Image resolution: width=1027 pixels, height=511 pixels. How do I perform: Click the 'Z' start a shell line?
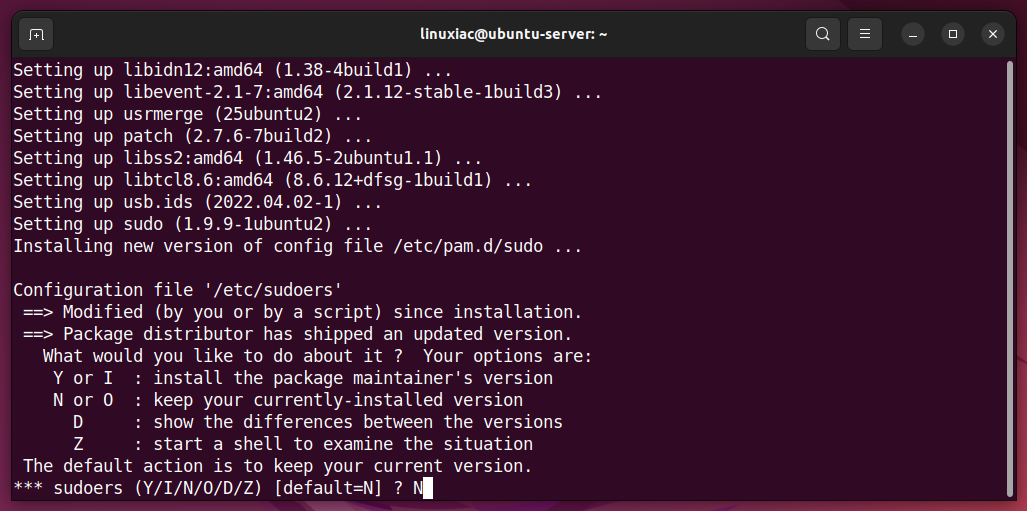pyautogui.click(x=303, y=444)
